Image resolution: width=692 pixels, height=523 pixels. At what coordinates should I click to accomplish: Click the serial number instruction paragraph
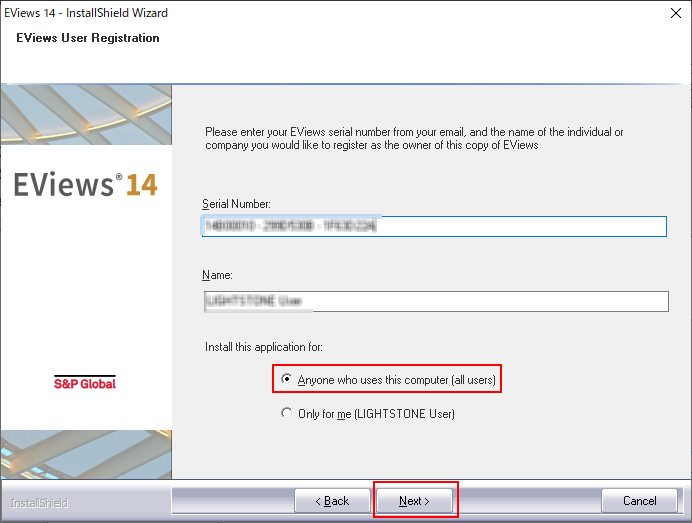(x=414, y=139)
